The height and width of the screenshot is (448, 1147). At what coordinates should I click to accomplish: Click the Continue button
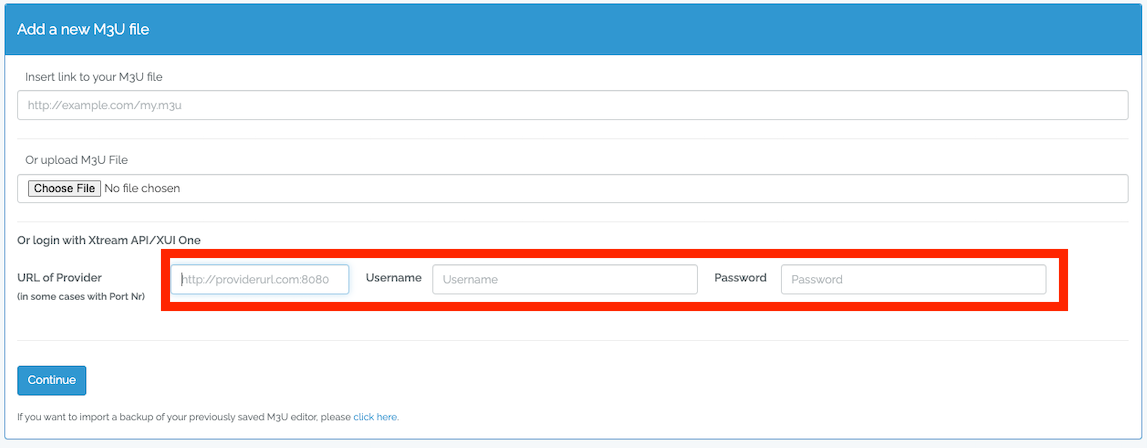pos(52,380)
